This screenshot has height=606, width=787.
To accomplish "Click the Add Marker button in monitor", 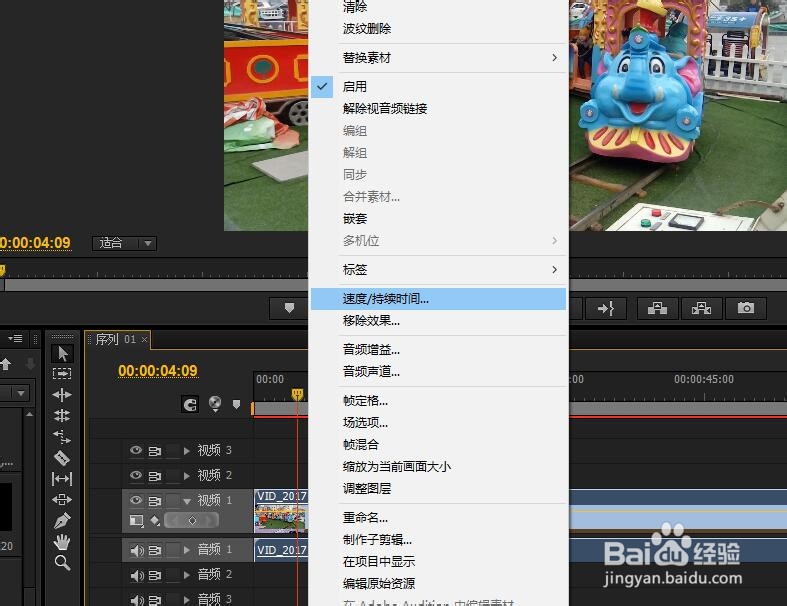I will [289, 308].
